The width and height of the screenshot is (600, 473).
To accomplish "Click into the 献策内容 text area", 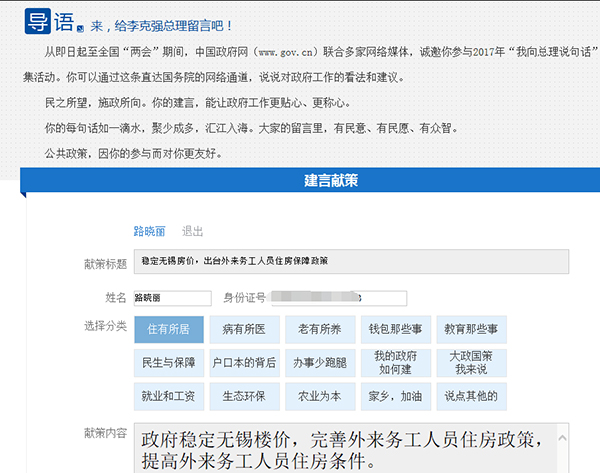I will click(350, 448).
